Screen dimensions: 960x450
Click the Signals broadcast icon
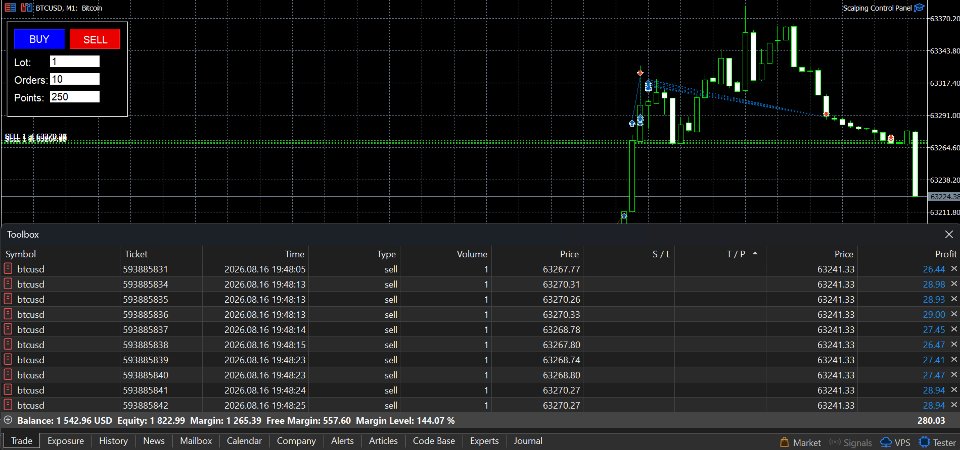(834, 442)
